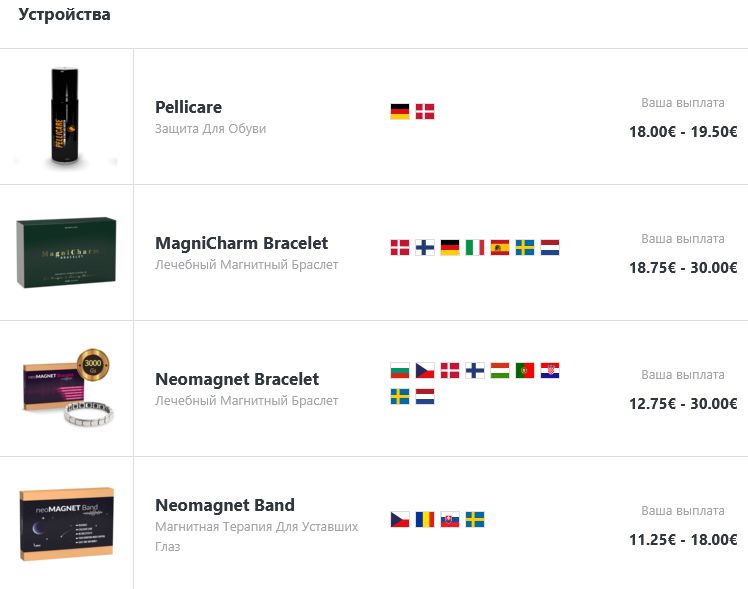Click the Pellicare spray bottle thumbnail
Screen dimensions: 748x589
[x=66, y=116]
